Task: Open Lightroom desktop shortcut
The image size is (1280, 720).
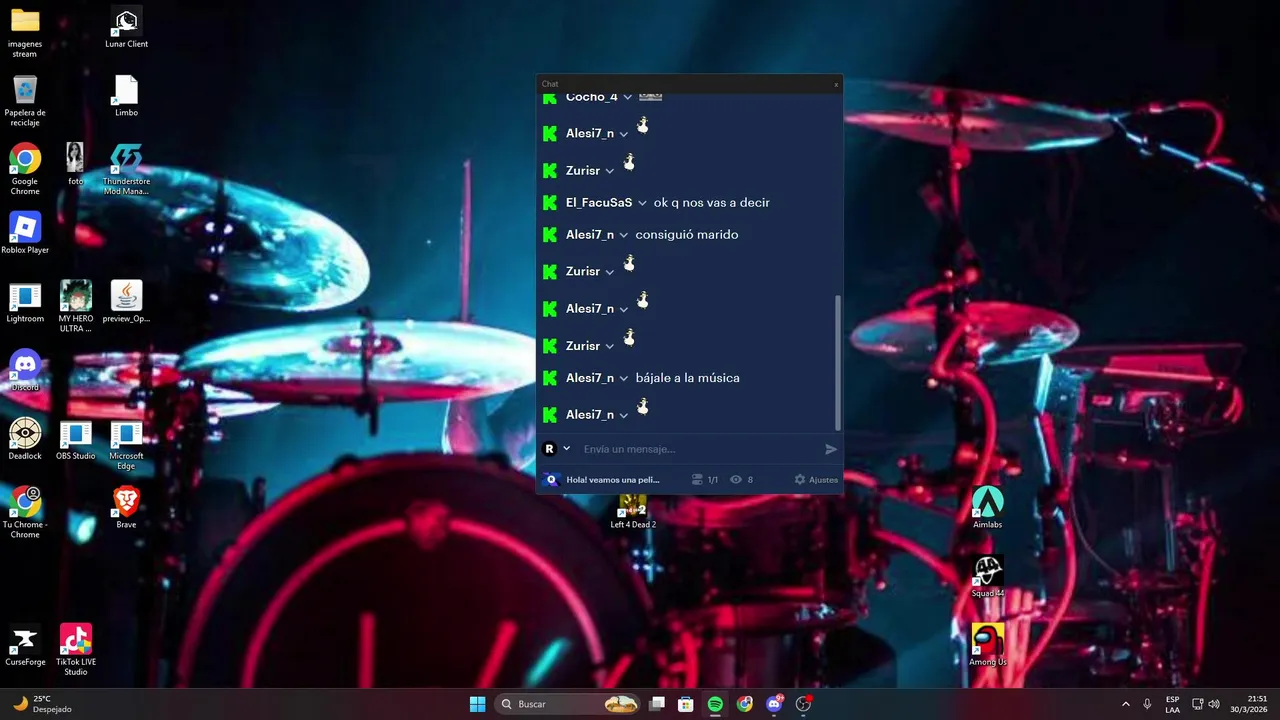Action: pos(25,302)
